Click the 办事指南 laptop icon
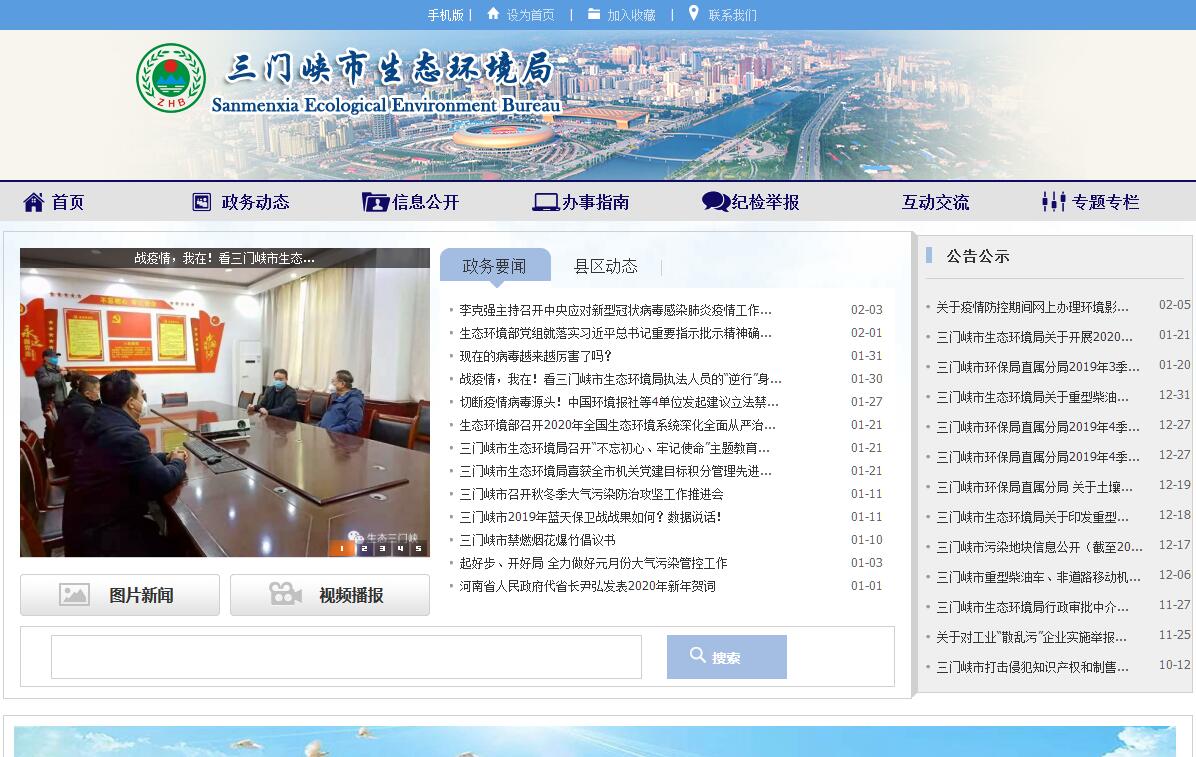Viewport: 1196px width, 757px height. coord(545,202)
